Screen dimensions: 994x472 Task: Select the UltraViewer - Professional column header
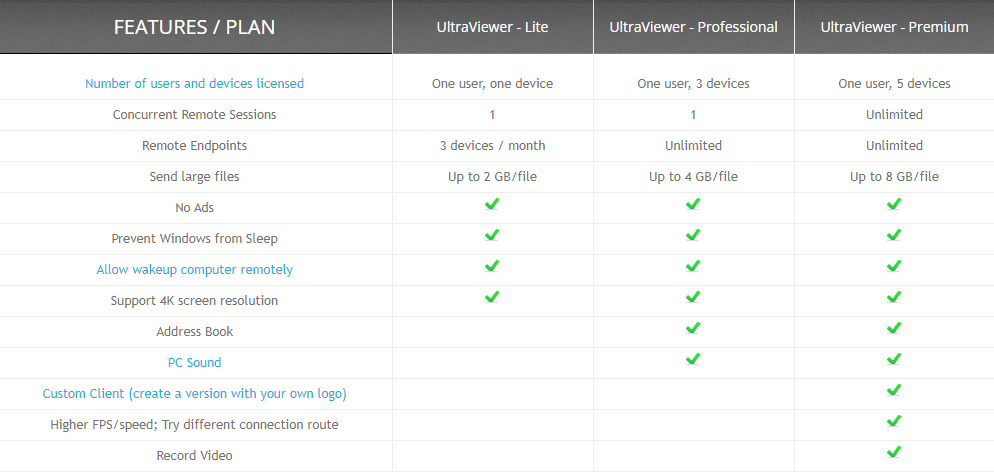click(x=693, y=27)
